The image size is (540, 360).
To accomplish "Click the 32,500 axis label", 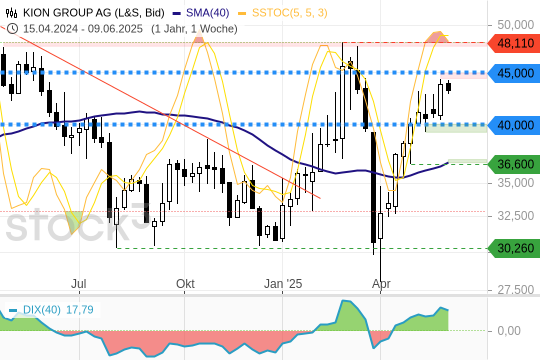I will click(x=516, y=216).
